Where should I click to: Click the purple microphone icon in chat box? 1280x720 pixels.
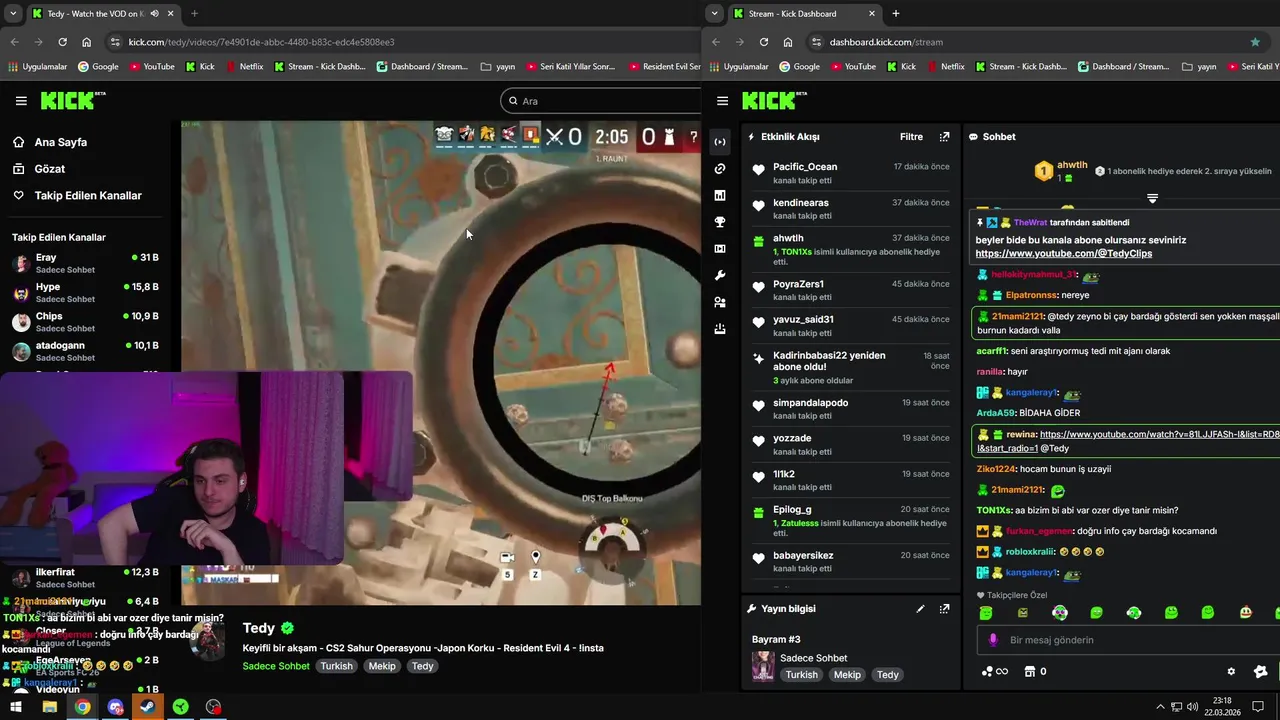point(993,640)
